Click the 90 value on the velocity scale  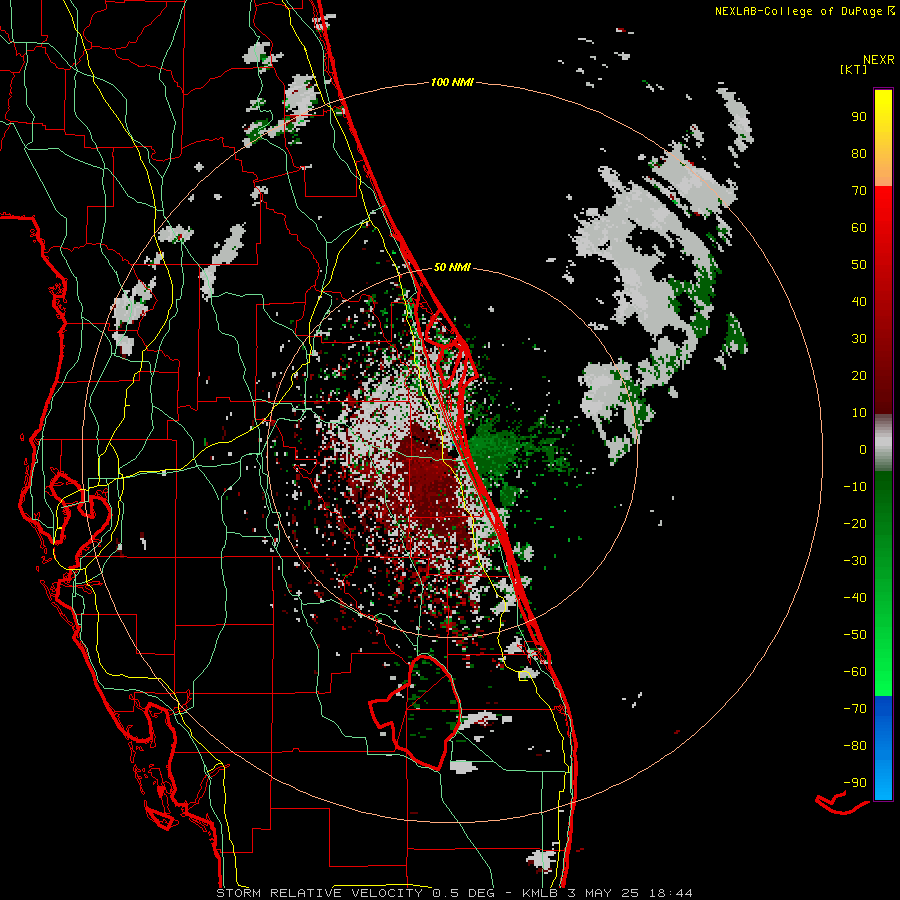(x=859, y=116)
